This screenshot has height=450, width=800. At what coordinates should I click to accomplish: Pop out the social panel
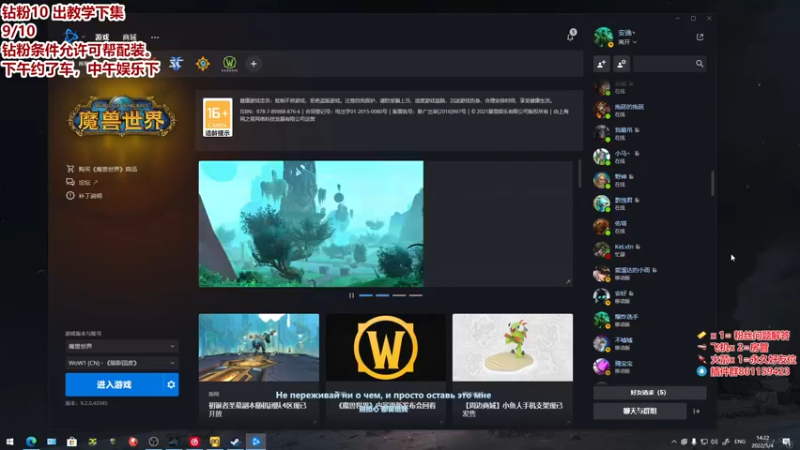click(700, 37)
